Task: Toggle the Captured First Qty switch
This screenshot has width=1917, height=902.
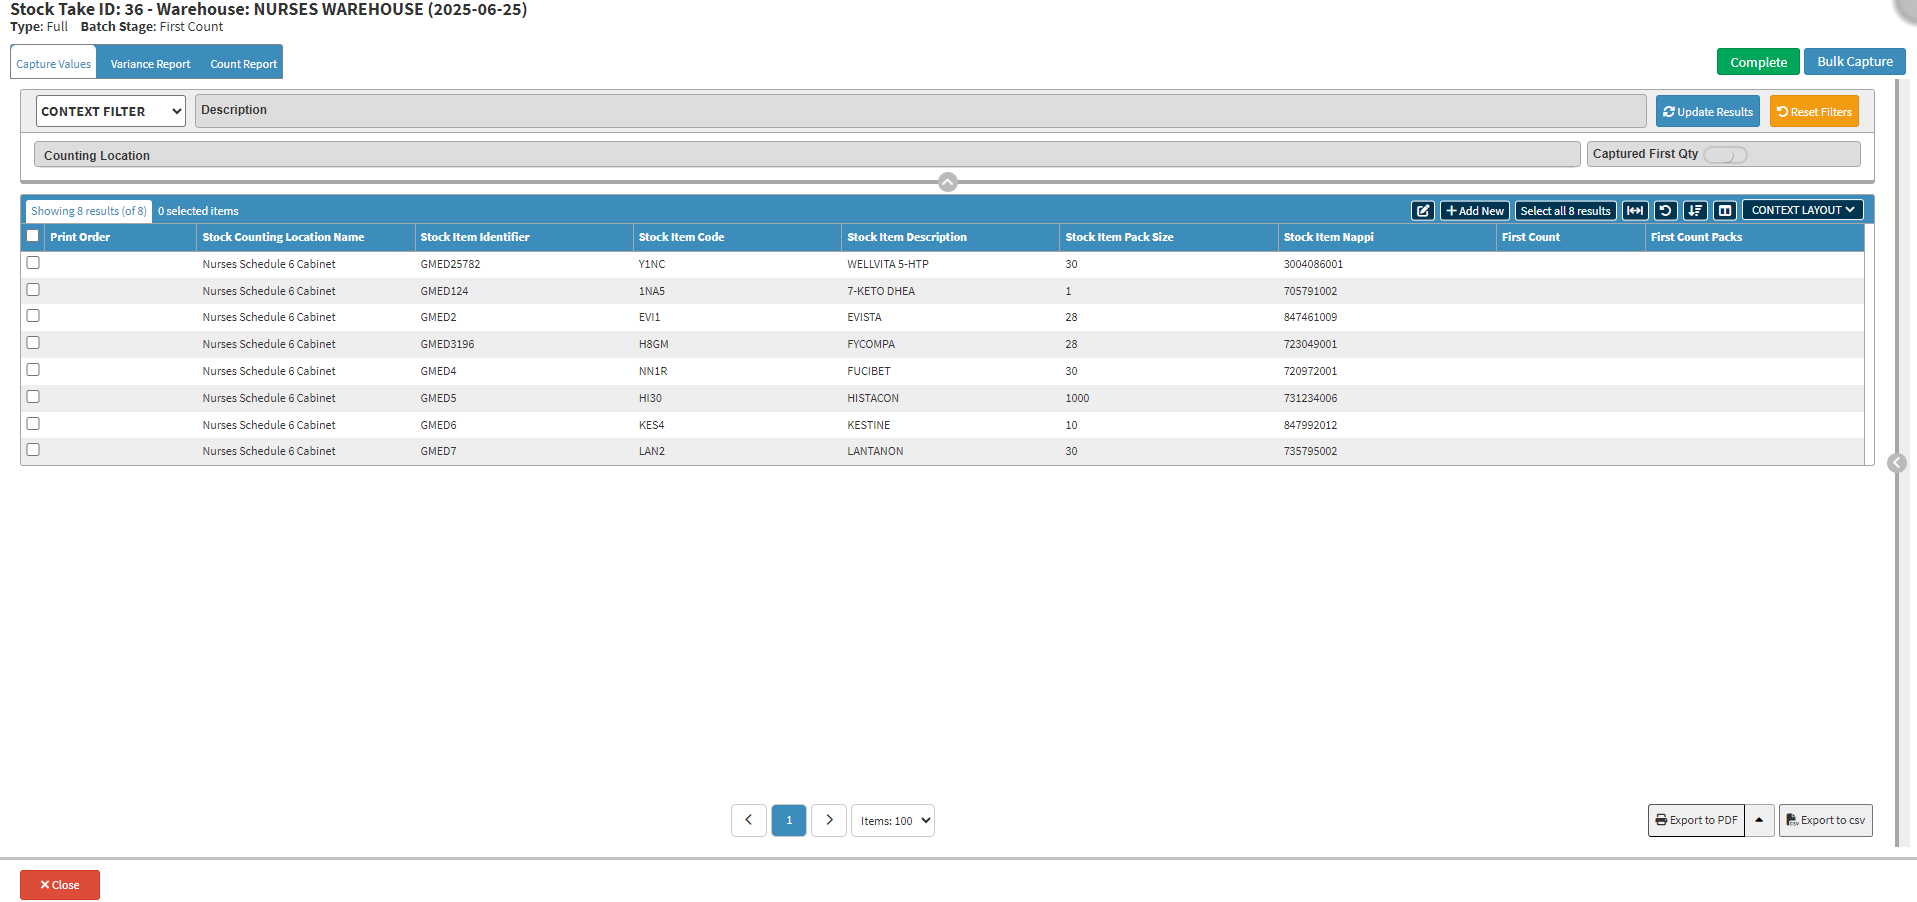Action: [1725, 155]
